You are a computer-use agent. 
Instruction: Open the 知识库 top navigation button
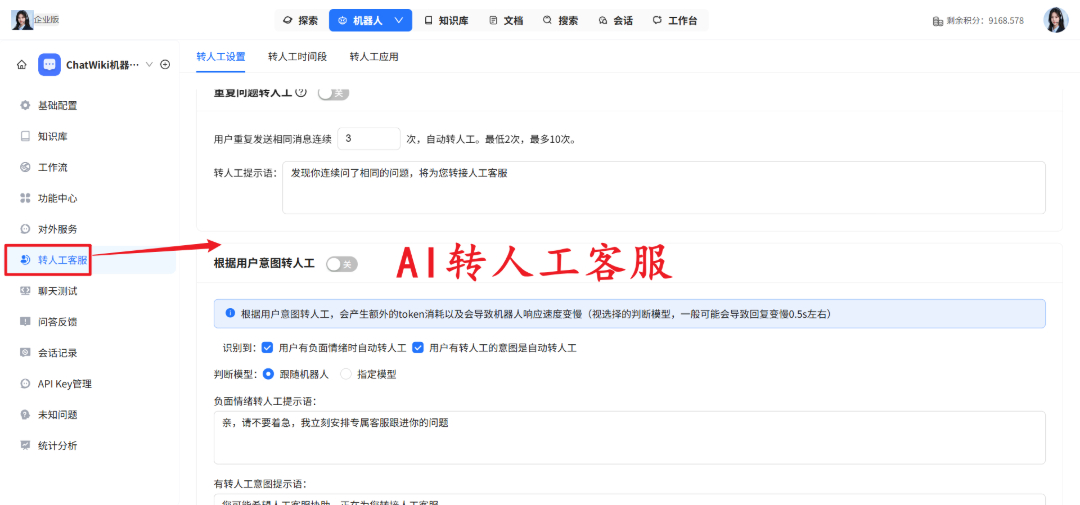tap(446, 21)
